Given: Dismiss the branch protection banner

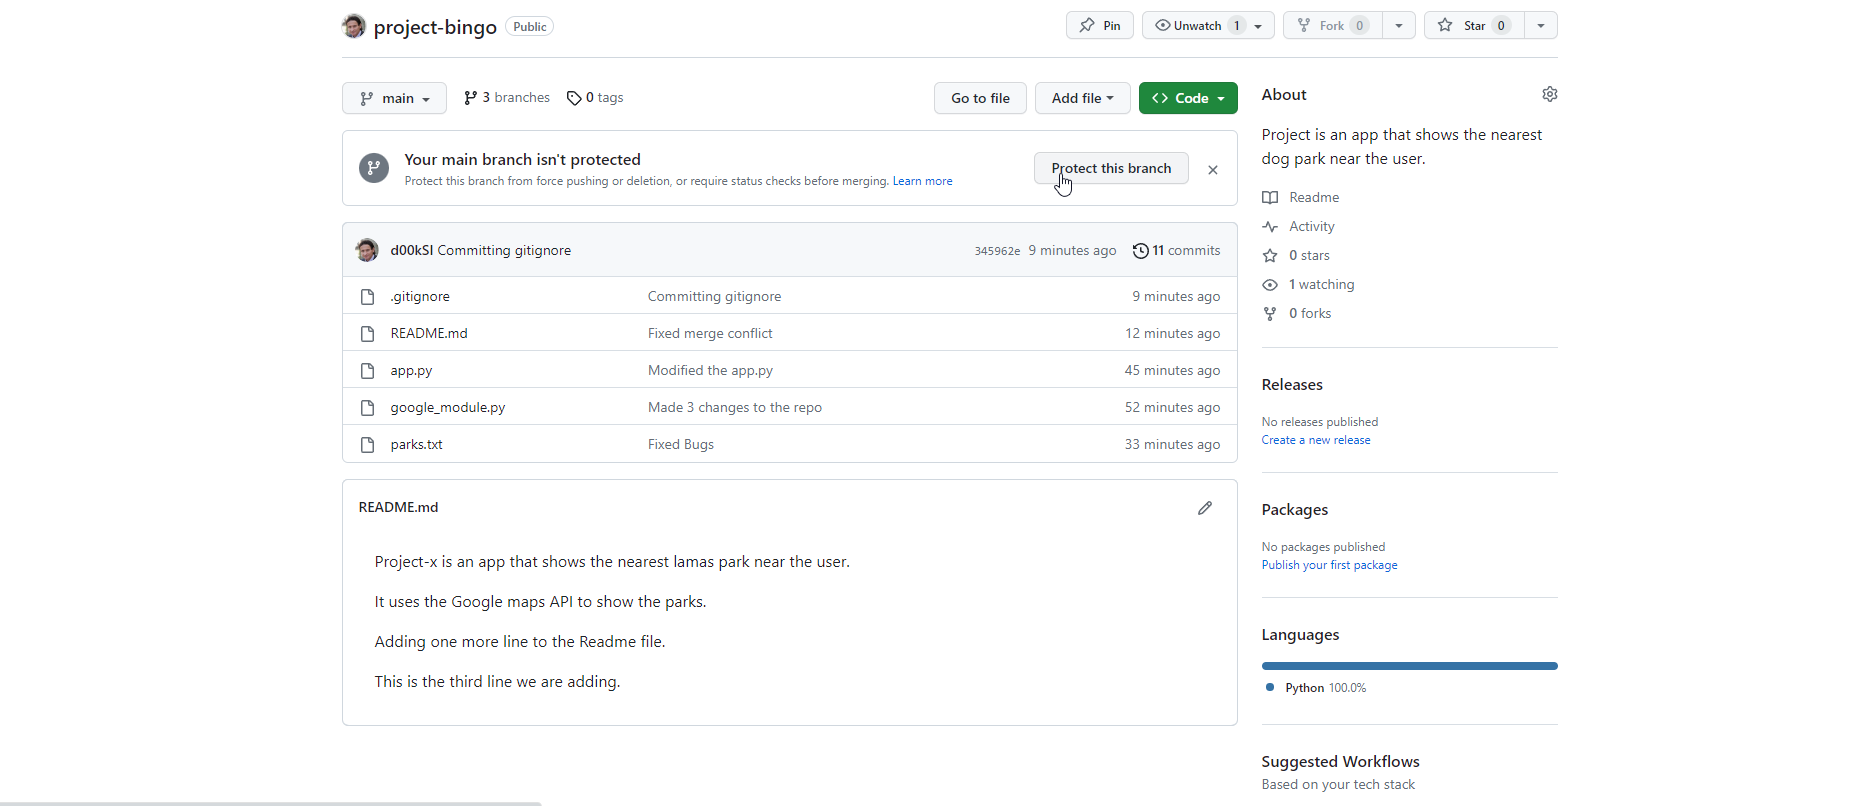Looking at the screenshot, I should pyautogui.click(x=1212, y=170).
